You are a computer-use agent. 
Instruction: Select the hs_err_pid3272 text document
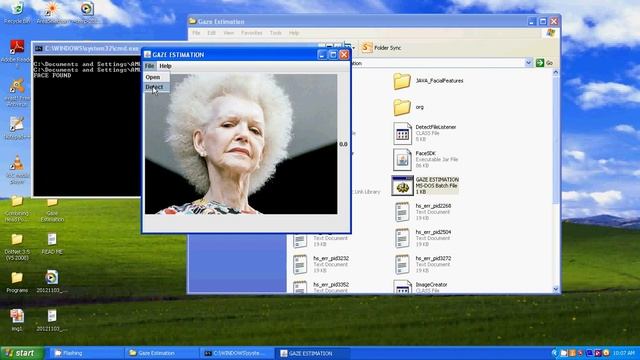422,264
